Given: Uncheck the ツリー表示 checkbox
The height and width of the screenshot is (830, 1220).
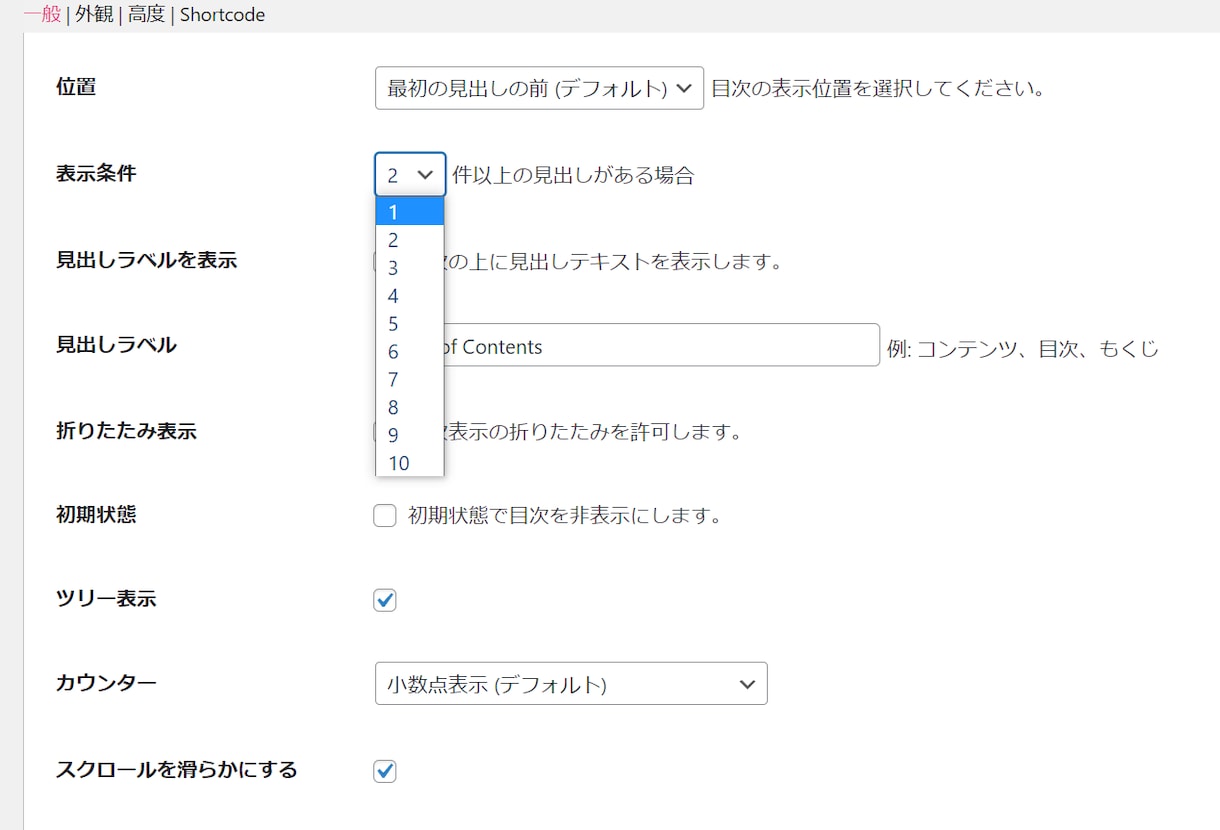Looking at the screenshot, I should pos(385,600).
